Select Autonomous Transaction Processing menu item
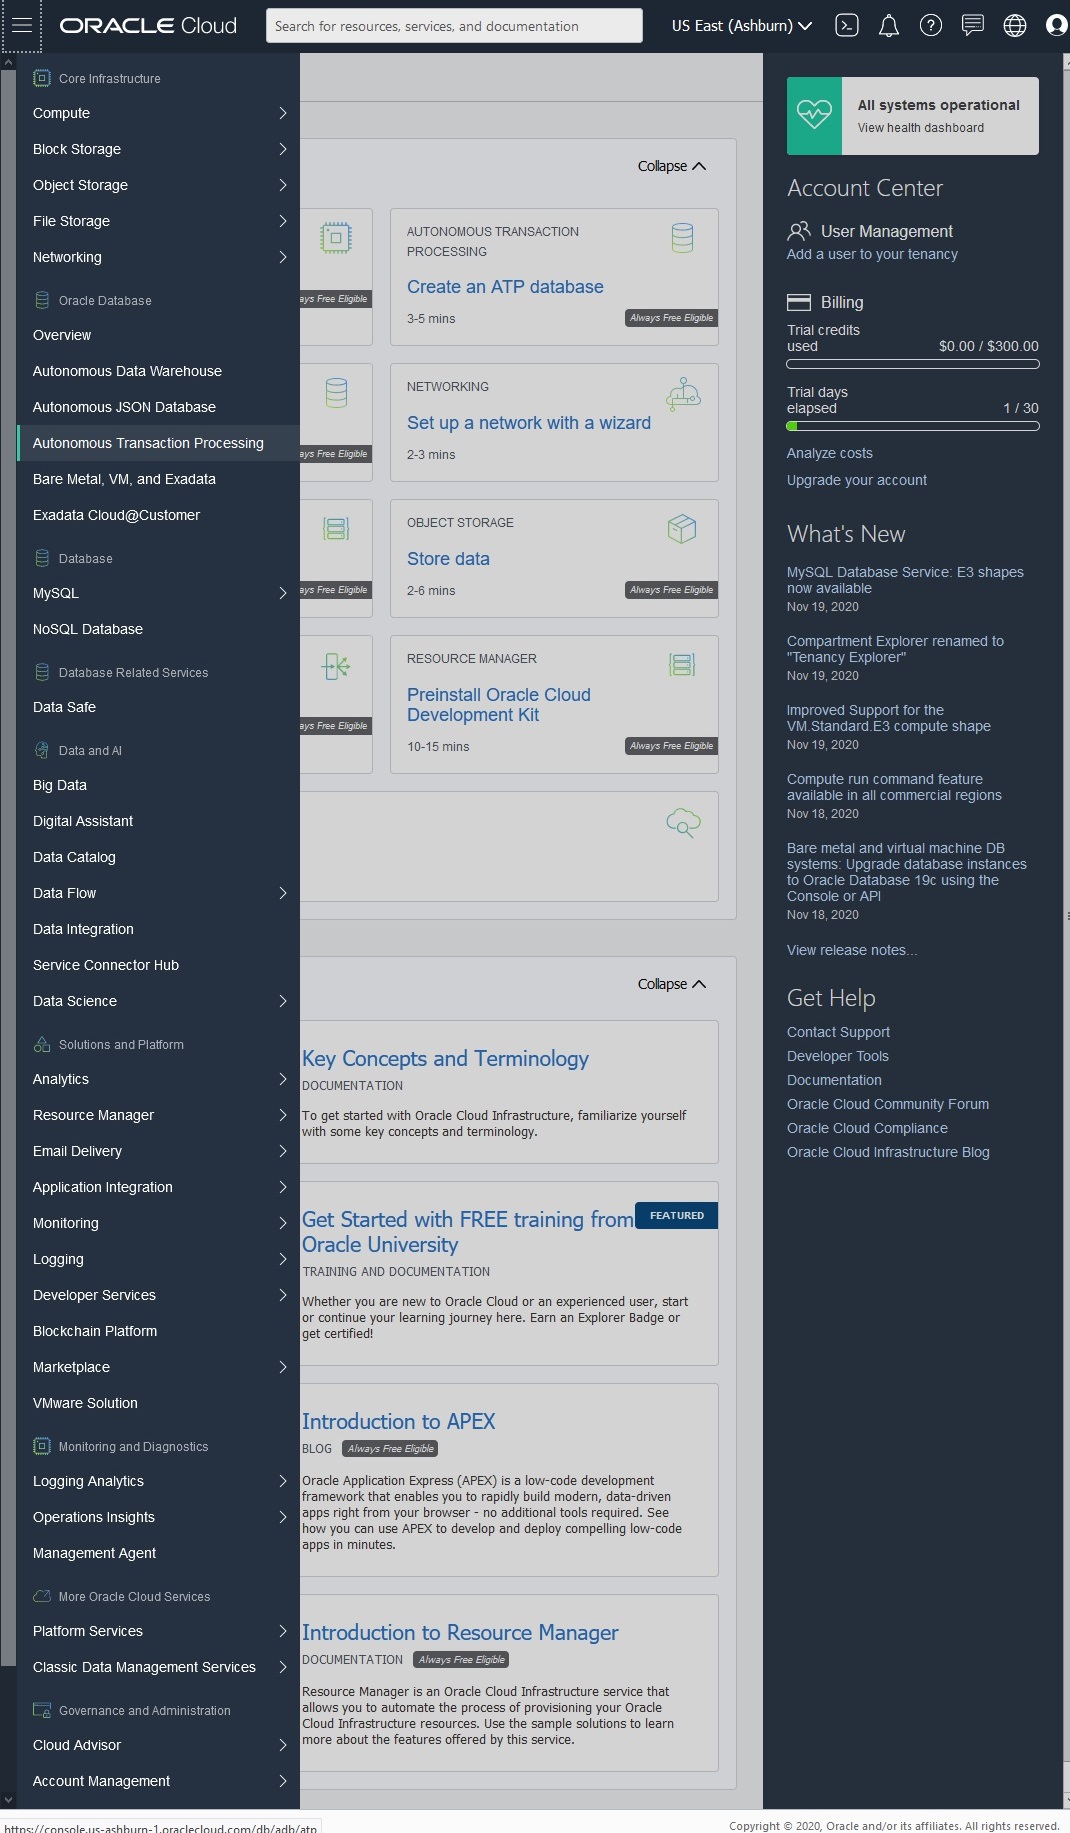1070x1833 pixels. pyautogui.click(x=158, y=443)
